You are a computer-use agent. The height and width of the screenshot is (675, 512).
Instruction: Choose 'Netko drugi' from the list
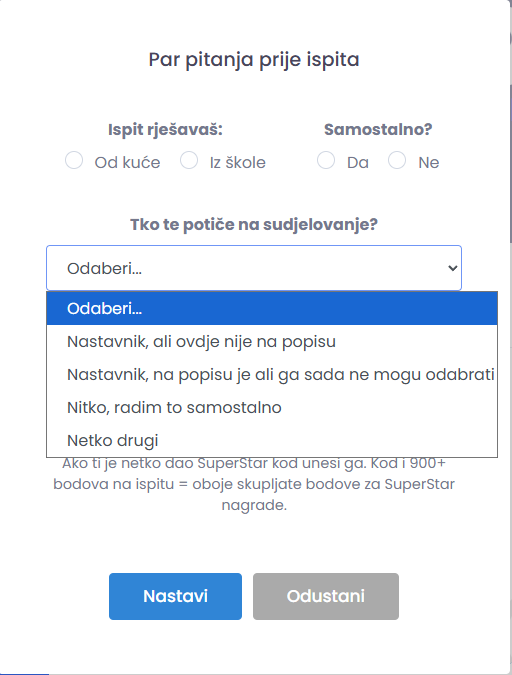tap(272, 440)
